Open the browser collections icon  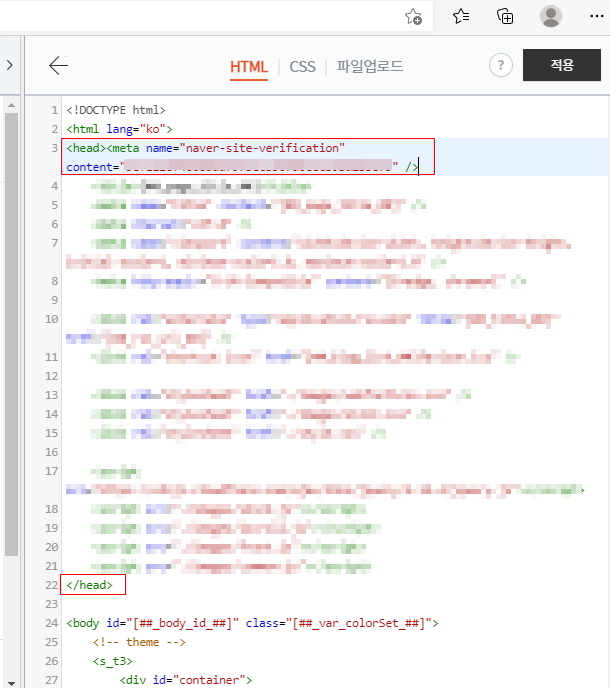tap(505, 17)
